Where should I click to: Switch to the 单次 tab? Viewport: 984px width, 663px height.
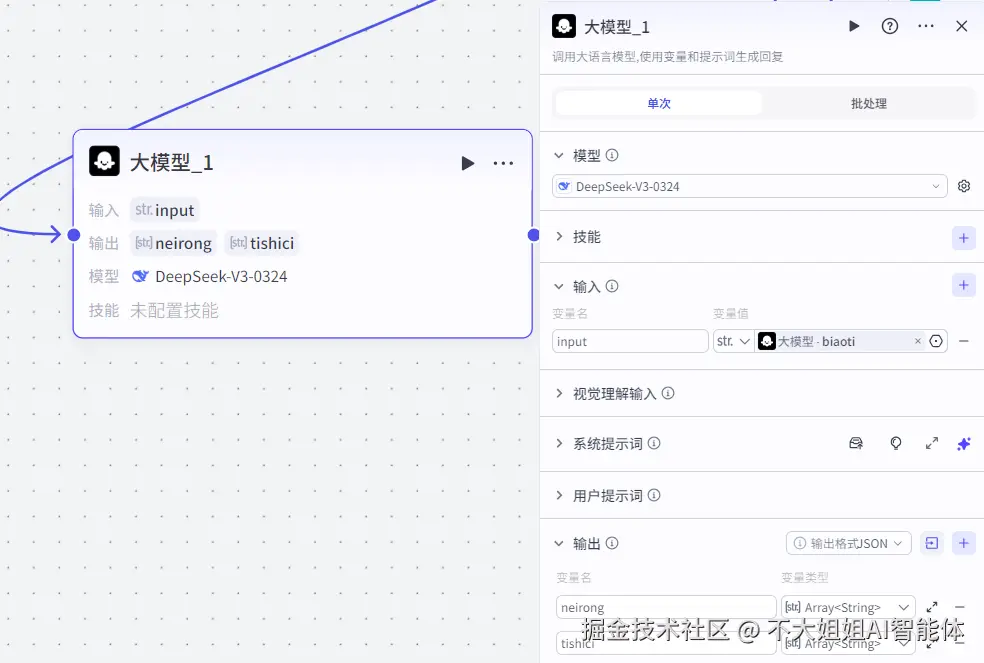coord(659,104)
